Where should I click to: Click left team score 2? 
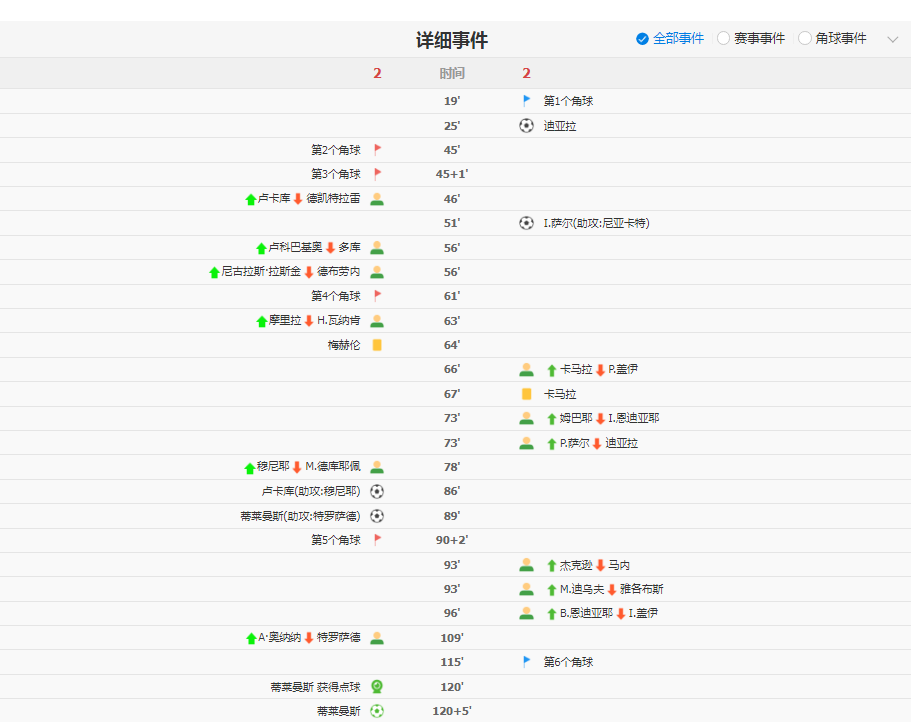click(x=377, y=73)
